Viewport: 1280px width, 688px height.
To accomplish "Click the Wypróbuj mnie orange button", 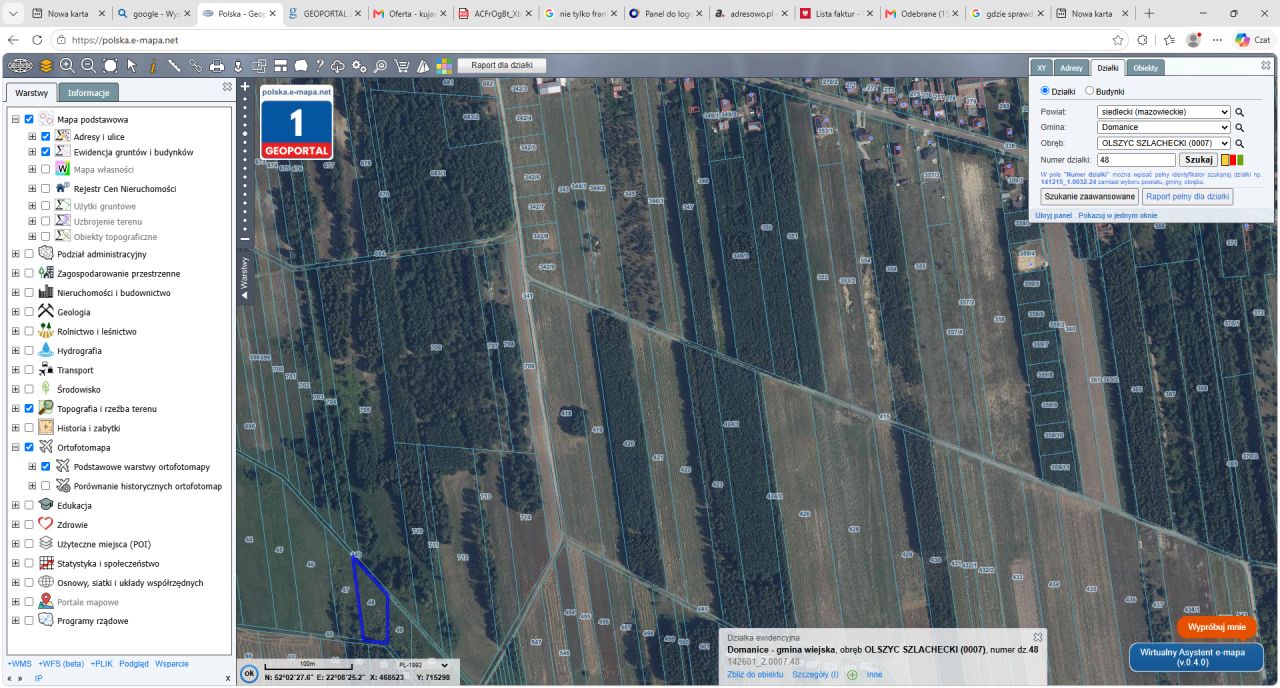I will point(1217,627).
